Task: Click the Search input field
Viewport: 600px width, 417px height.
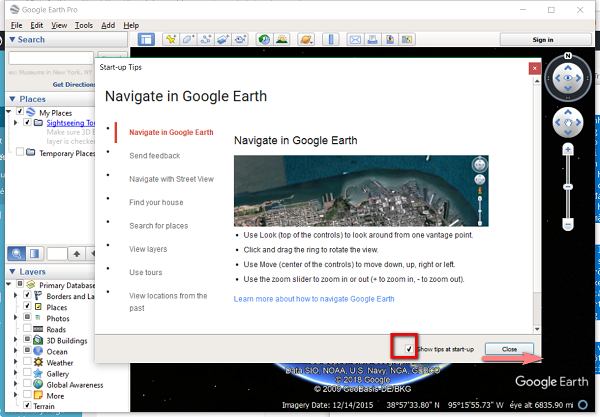Action: click(x=51, y=58)
